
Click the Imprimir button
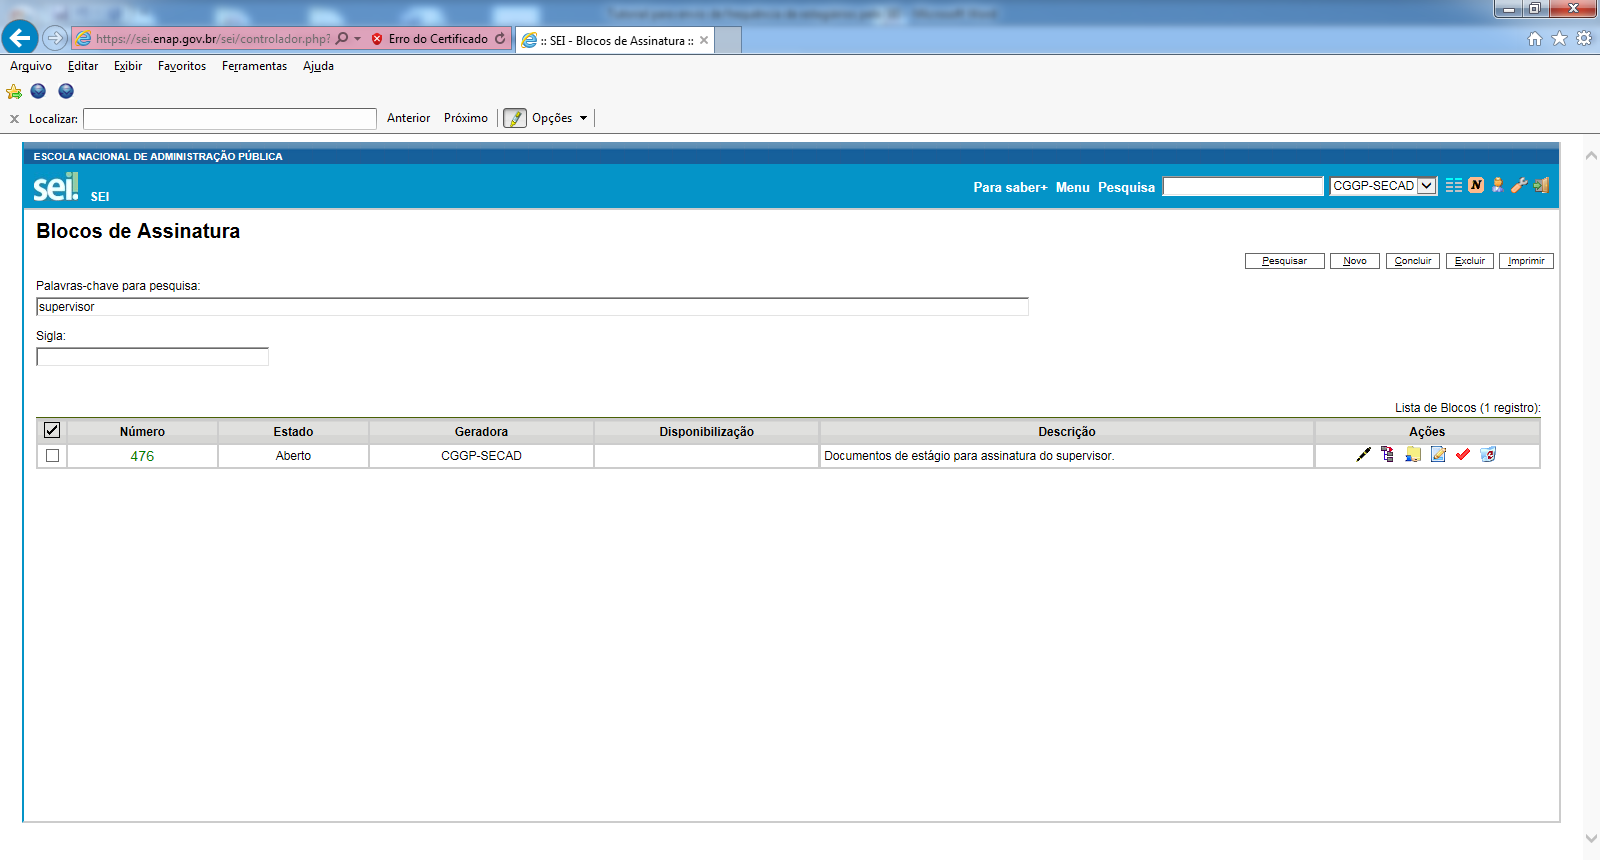pyautogui.click(x=1526, y=261)
